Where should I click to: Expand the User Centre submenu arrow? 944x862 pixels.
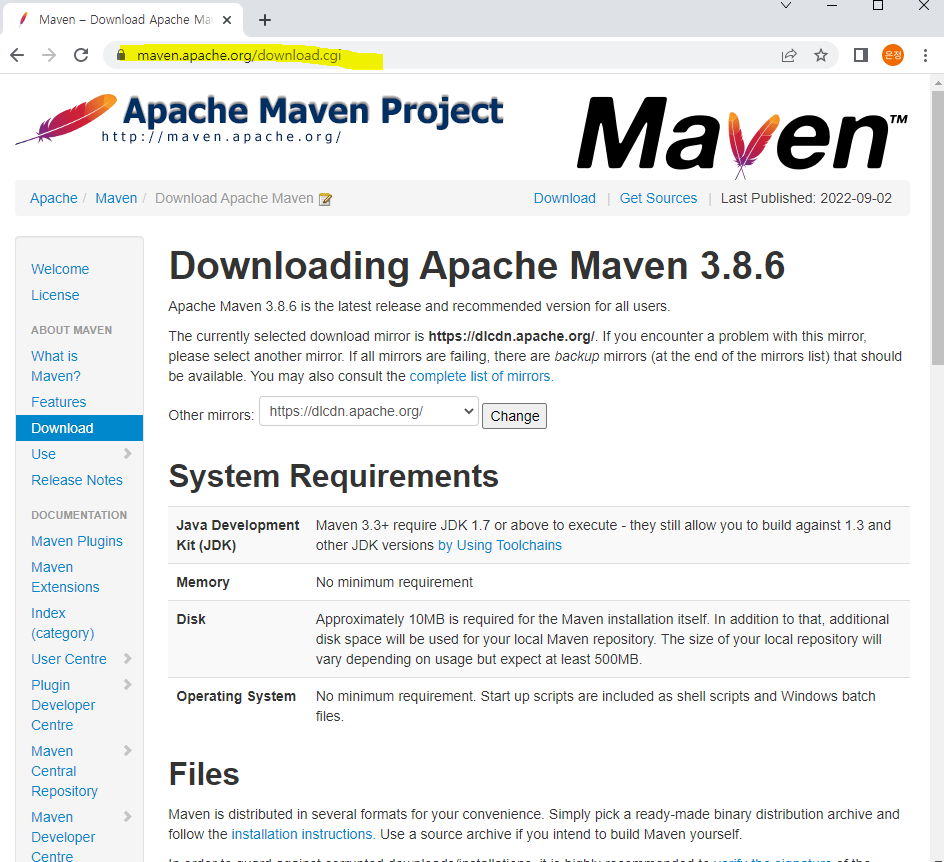point(128,659)
